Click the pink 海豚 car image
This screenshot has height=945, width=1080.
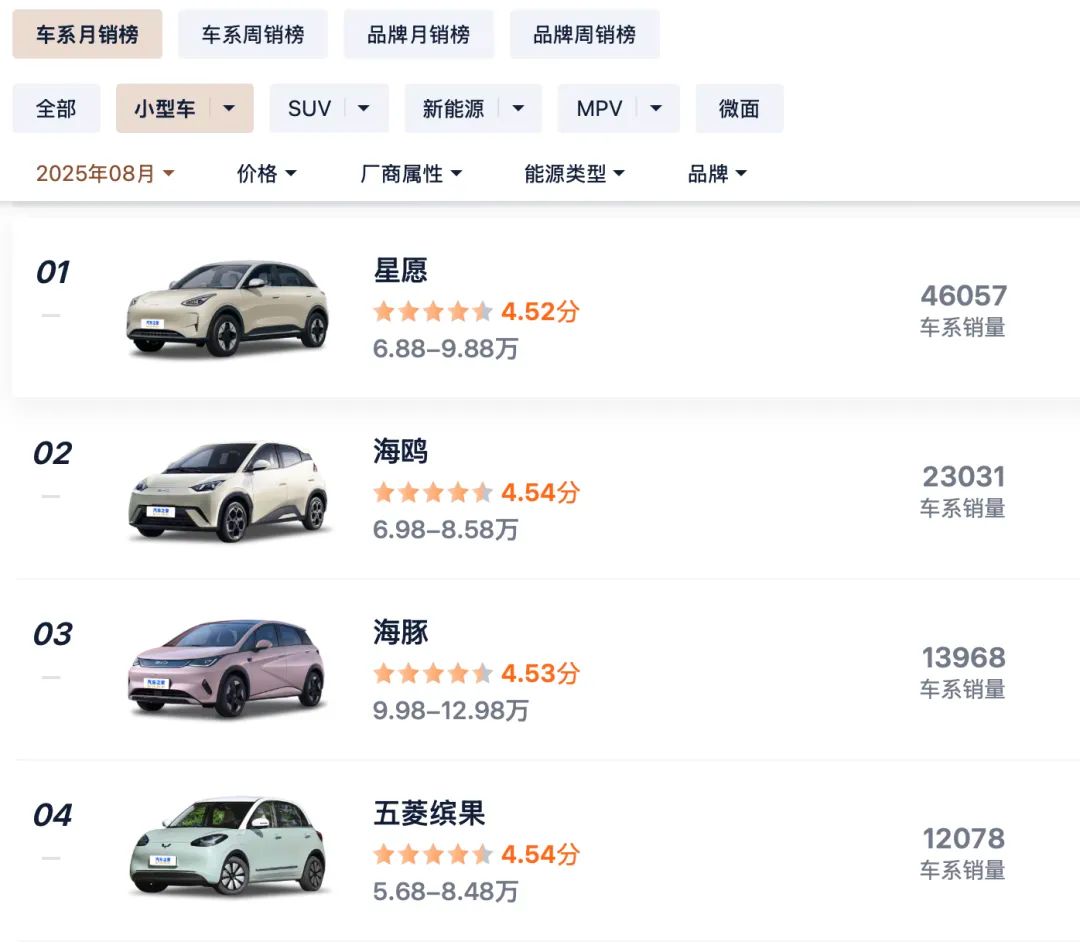[228, 669]
